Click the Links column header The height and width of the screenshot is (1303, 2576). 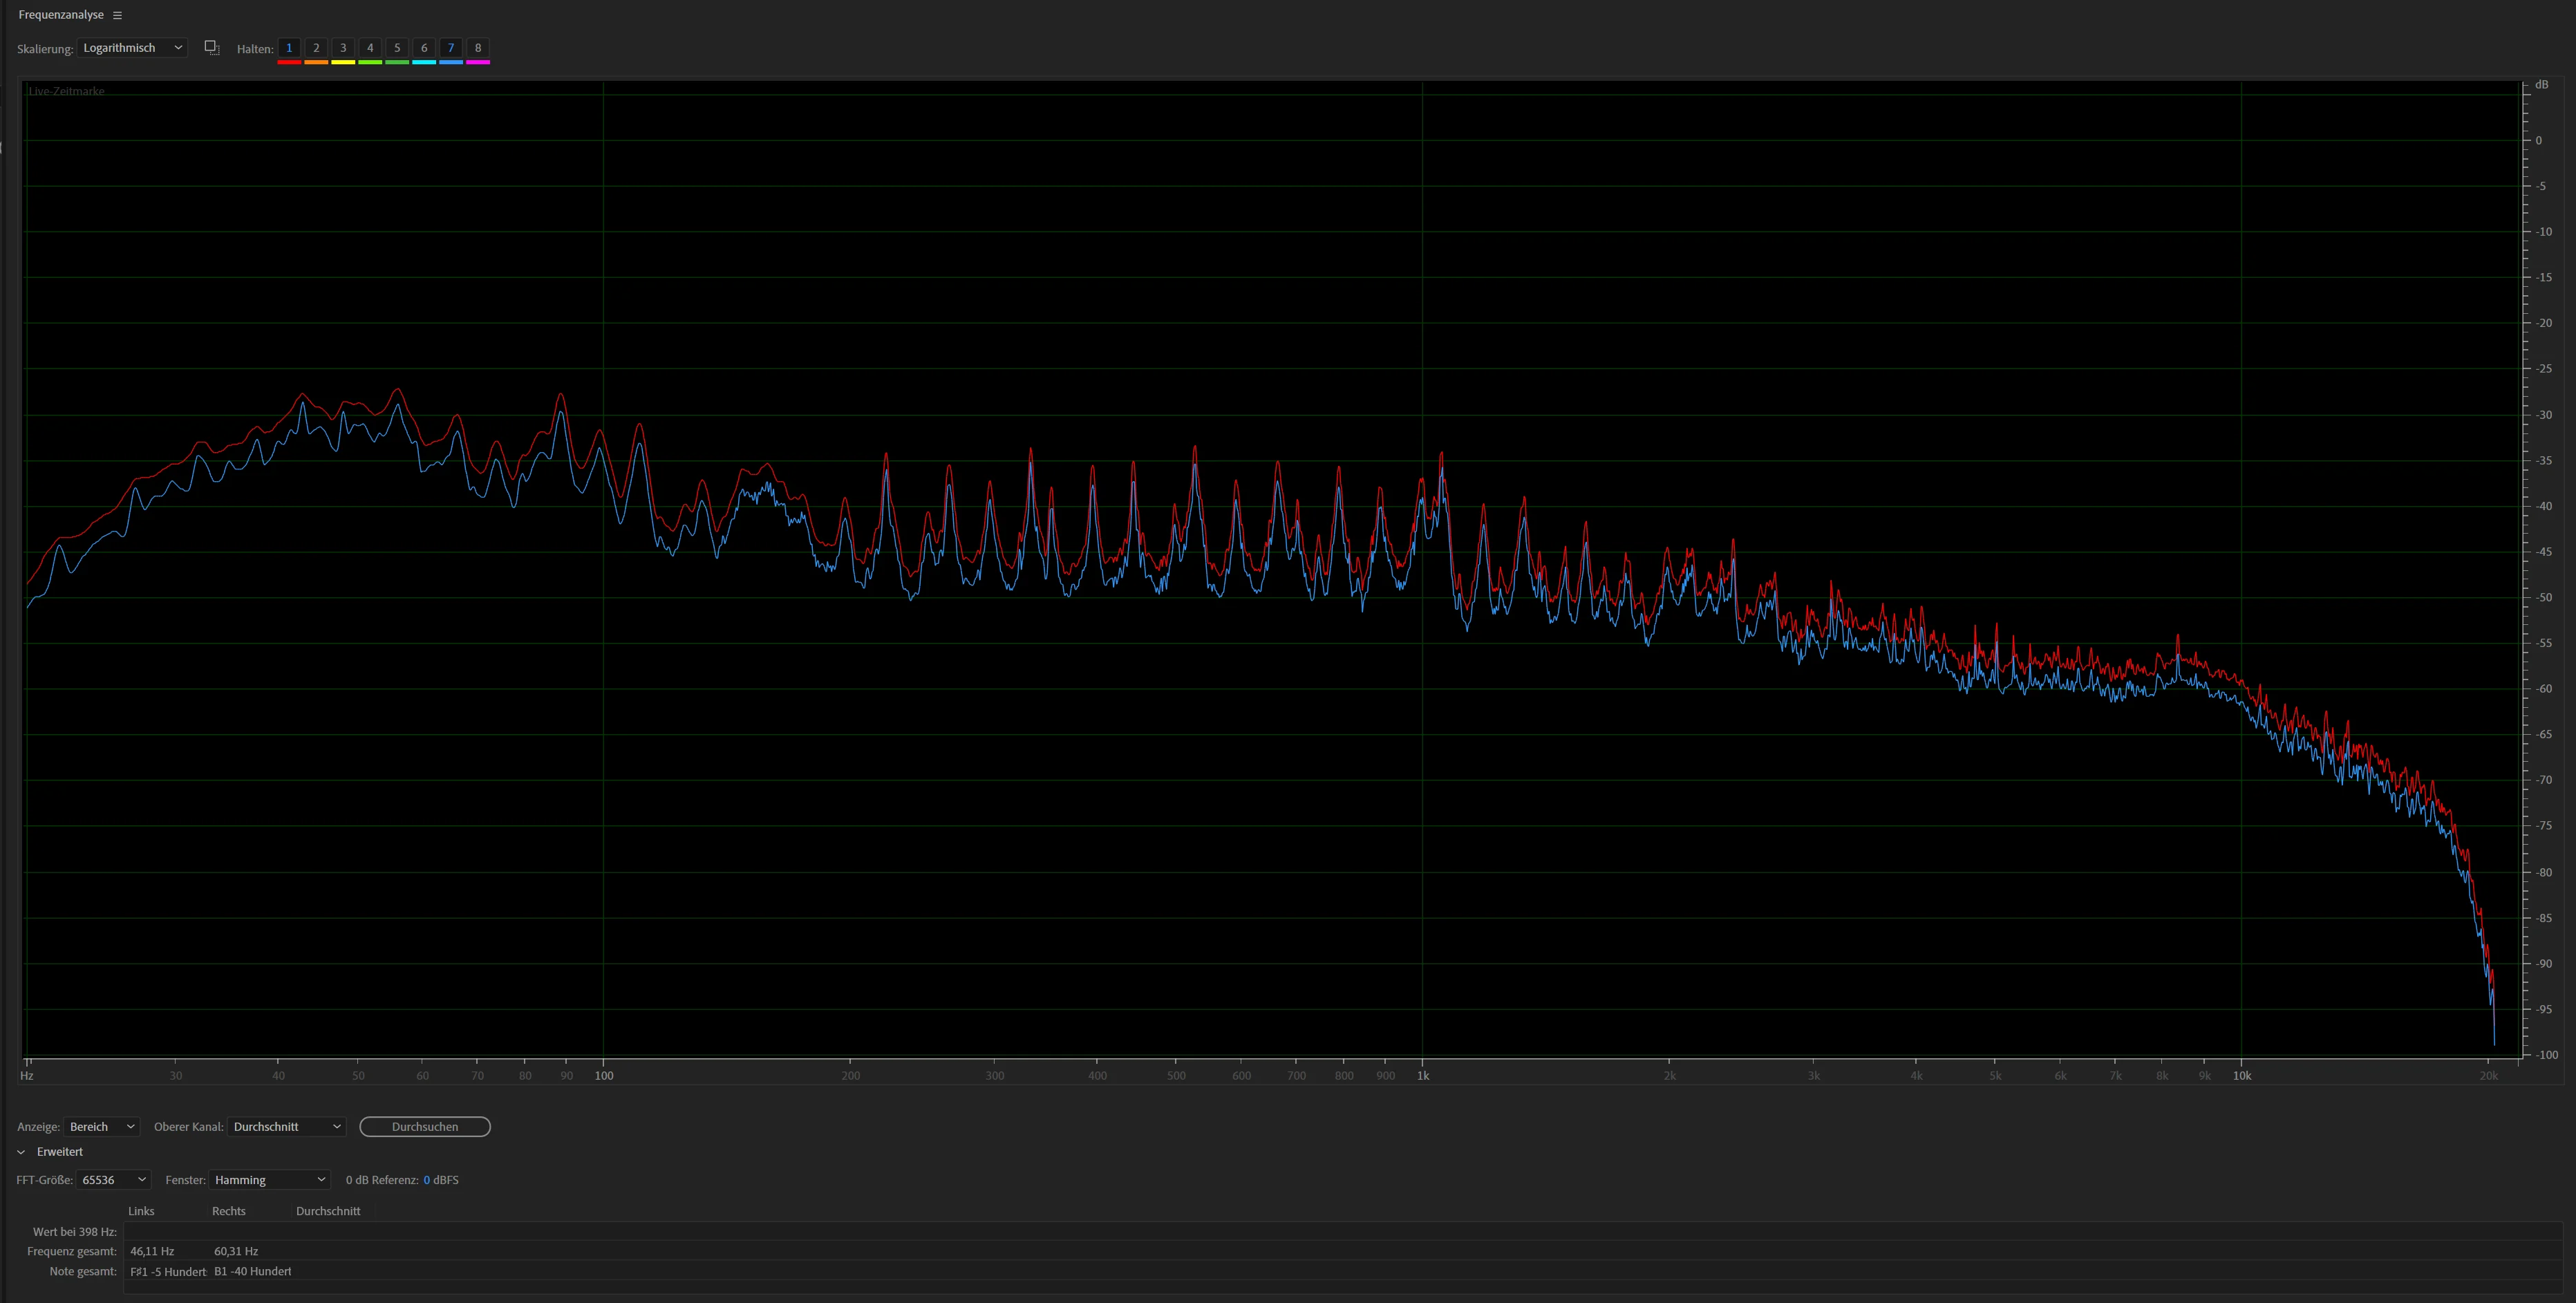tap(141, 1211)
